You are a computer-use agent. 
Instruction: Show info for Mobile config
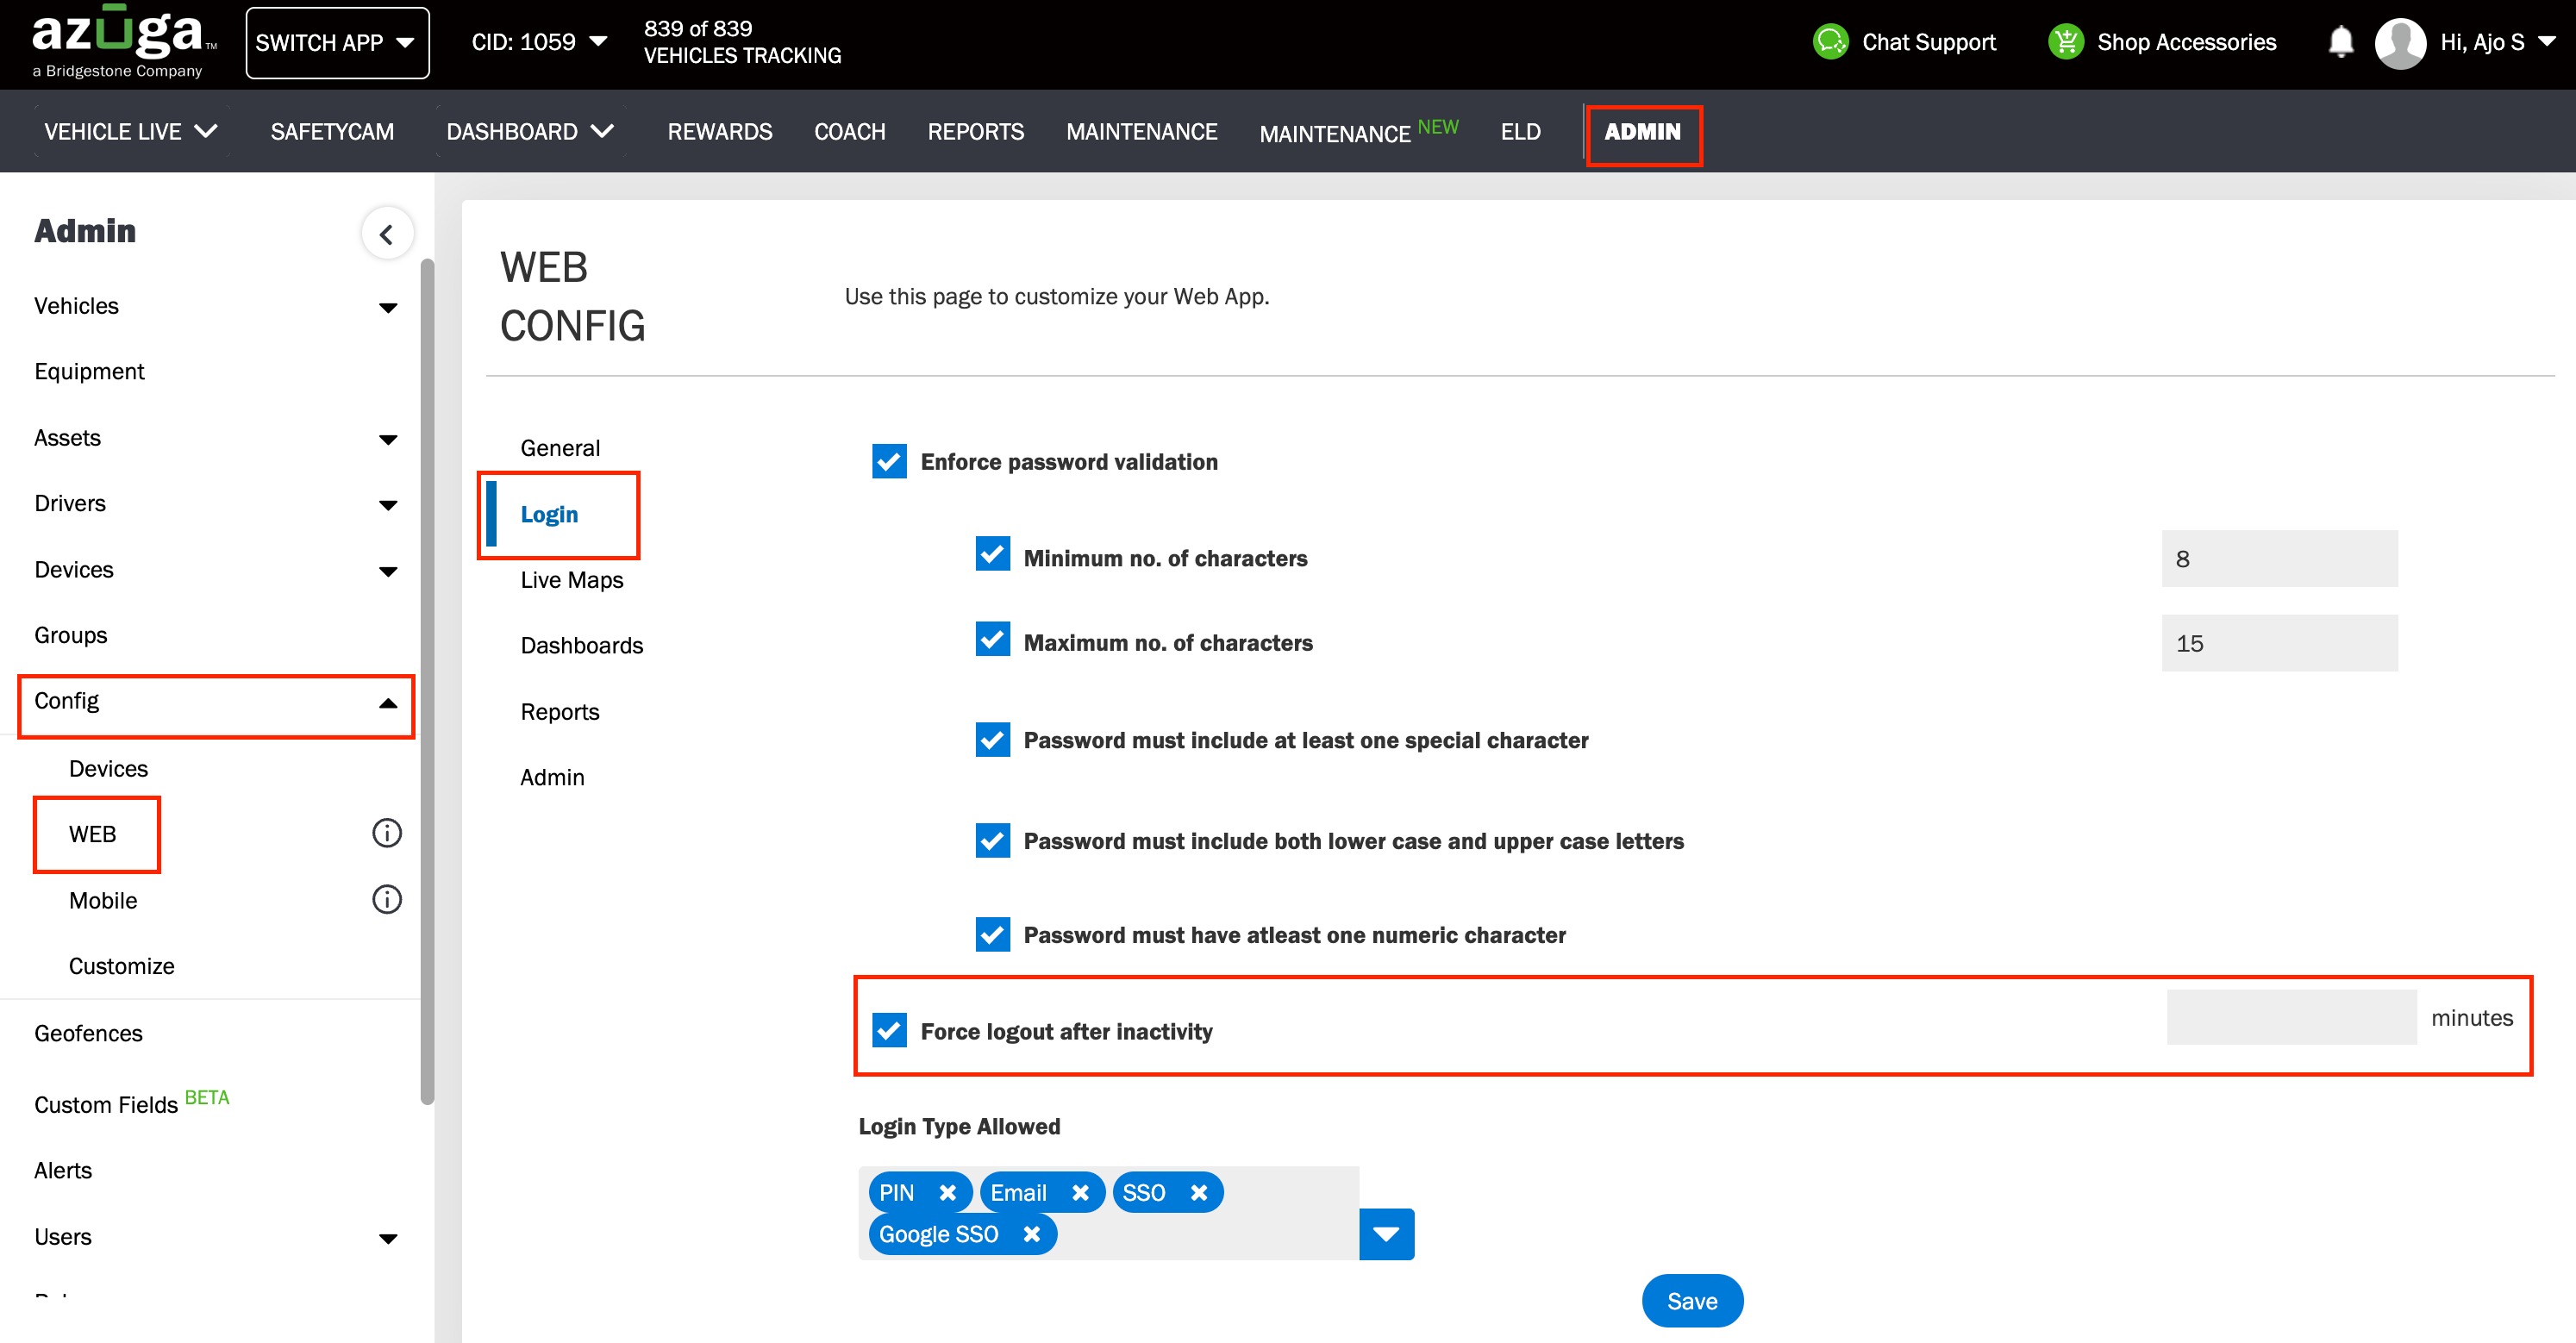point(387,899)
